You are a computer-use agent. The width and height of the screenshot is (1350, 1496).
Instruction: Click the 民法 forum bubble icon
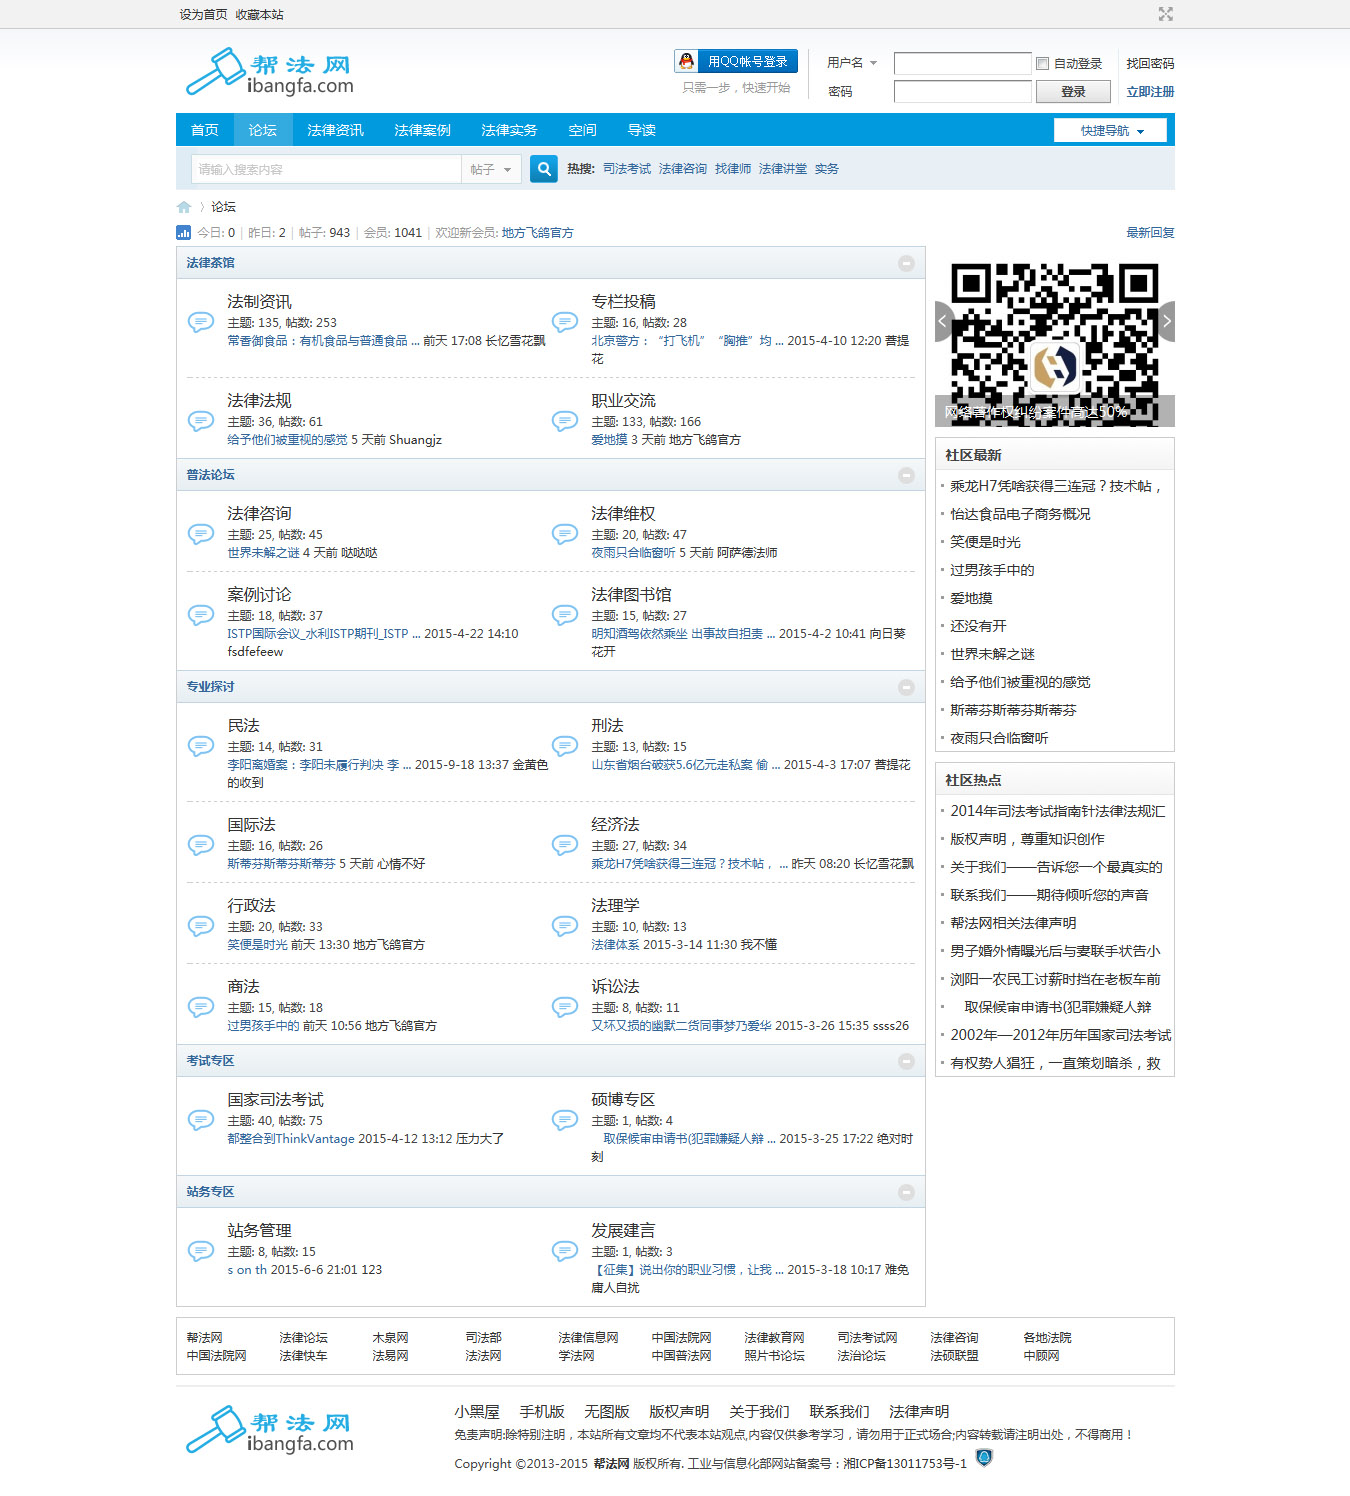click(201, 746)
